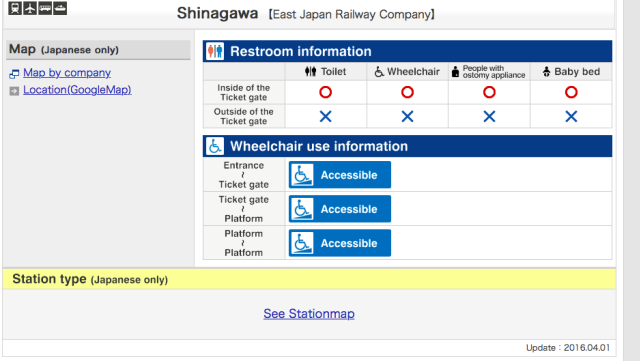640x361 pixels.
Task: Click the Toilet column icon
Action: click(x=310, y=71)
